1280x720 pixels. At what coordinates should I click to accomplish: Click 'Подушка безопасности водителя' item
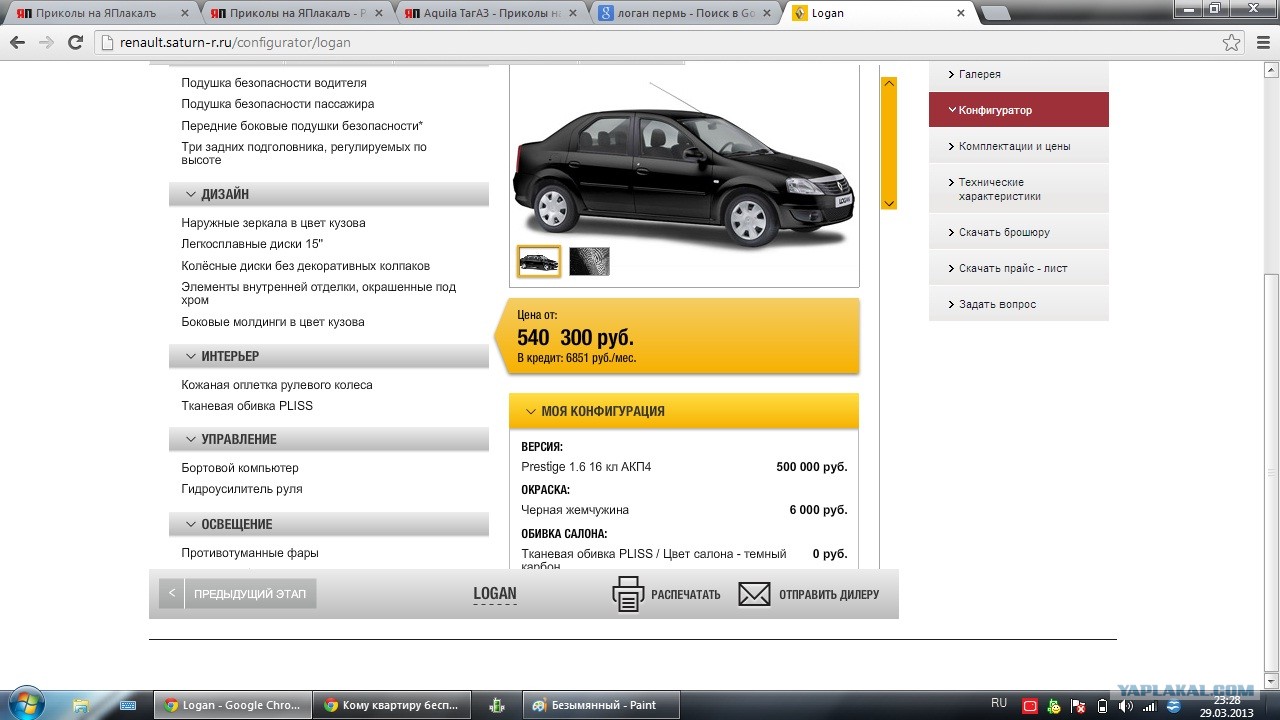274,83
